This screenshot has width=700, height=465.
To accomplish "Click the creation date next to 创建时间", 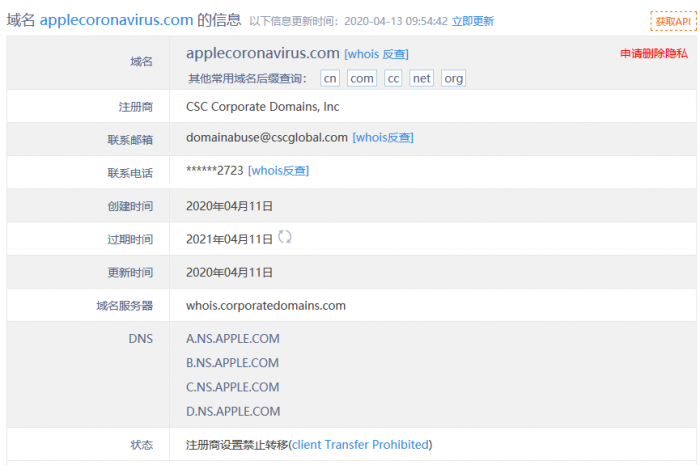I will pos(229,206).
